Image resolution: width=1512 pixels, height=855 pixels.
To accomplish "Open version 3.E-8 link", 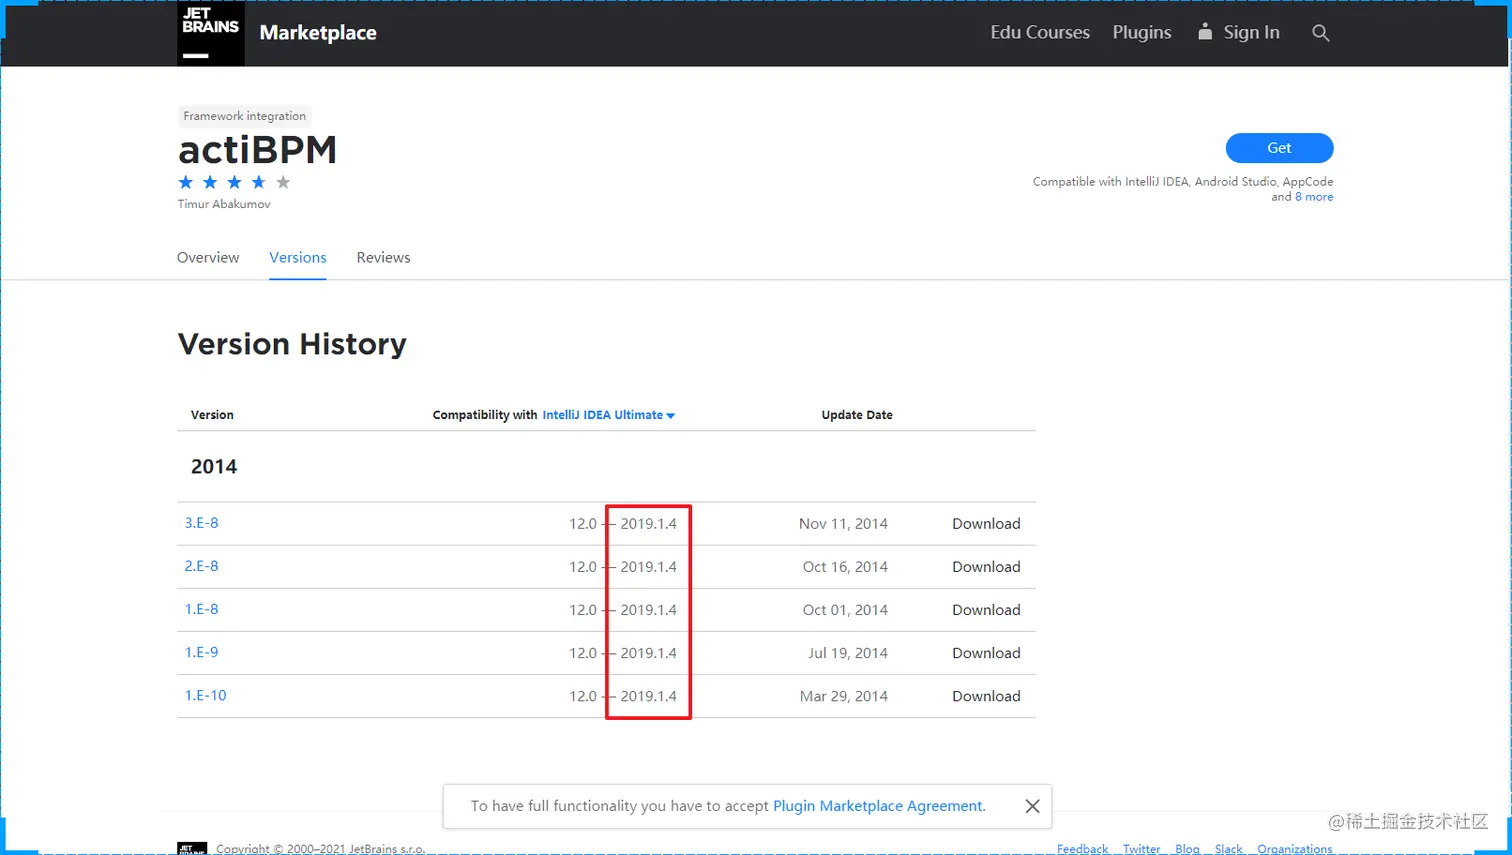I will pos(201,523).
